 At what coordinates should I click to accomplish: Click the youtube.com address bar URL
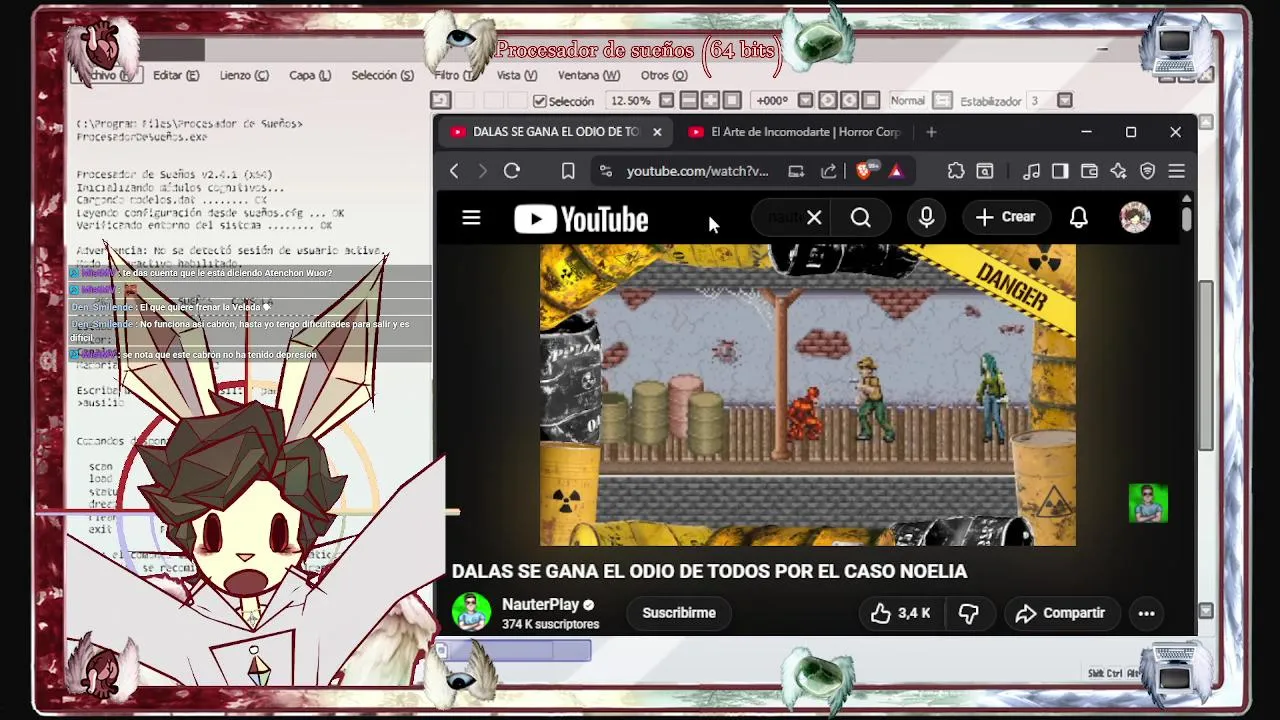[697, 171]
